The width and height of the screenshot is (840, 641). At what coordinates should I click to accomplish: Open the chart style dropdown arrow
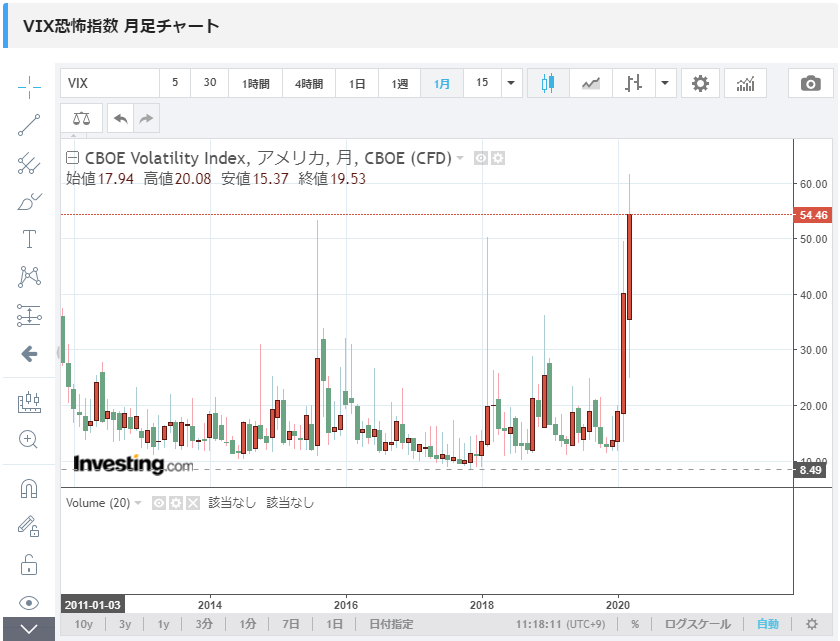[x=665, y=83]
